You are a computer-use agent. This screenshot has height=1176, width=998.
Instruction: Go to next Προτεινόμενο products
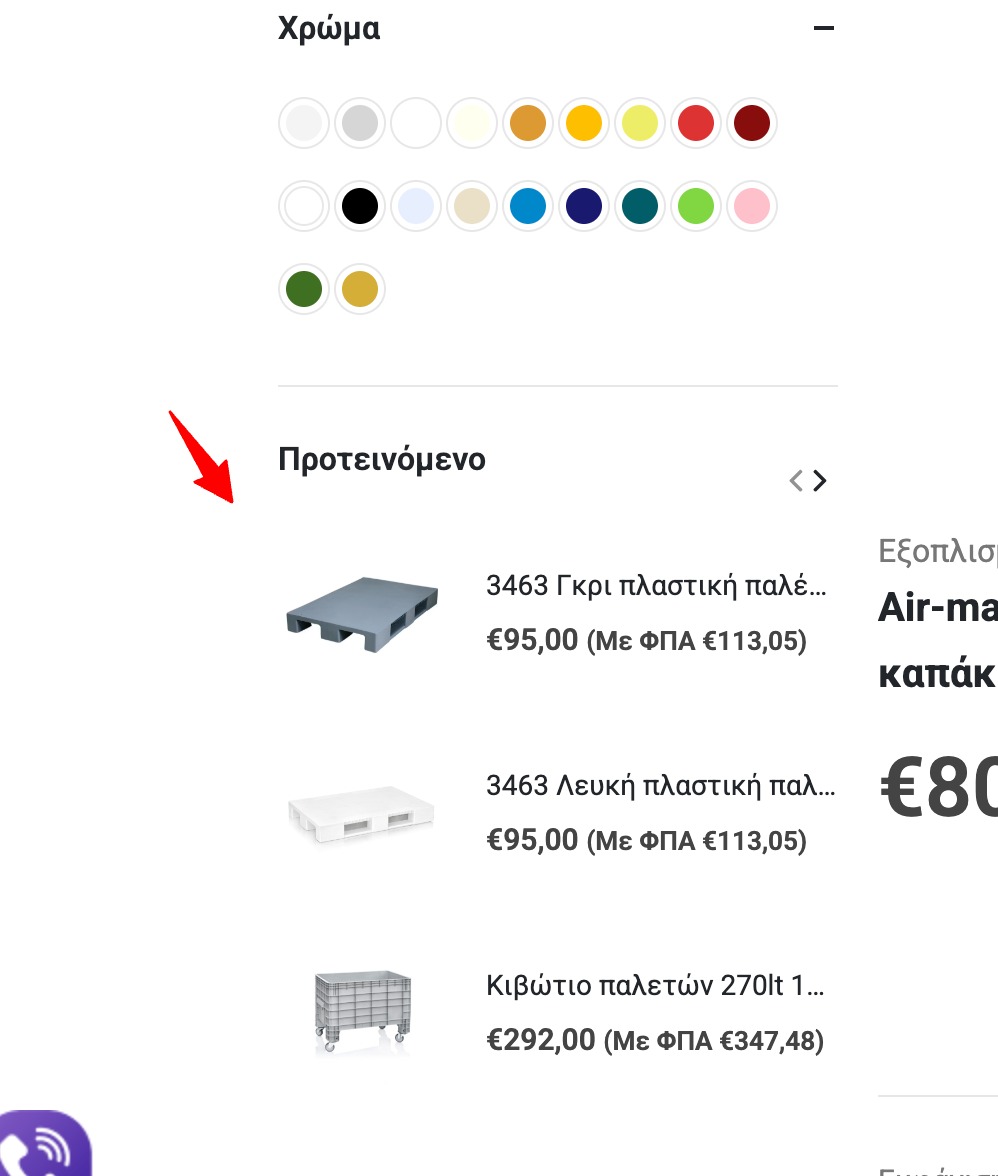[820, 481]
